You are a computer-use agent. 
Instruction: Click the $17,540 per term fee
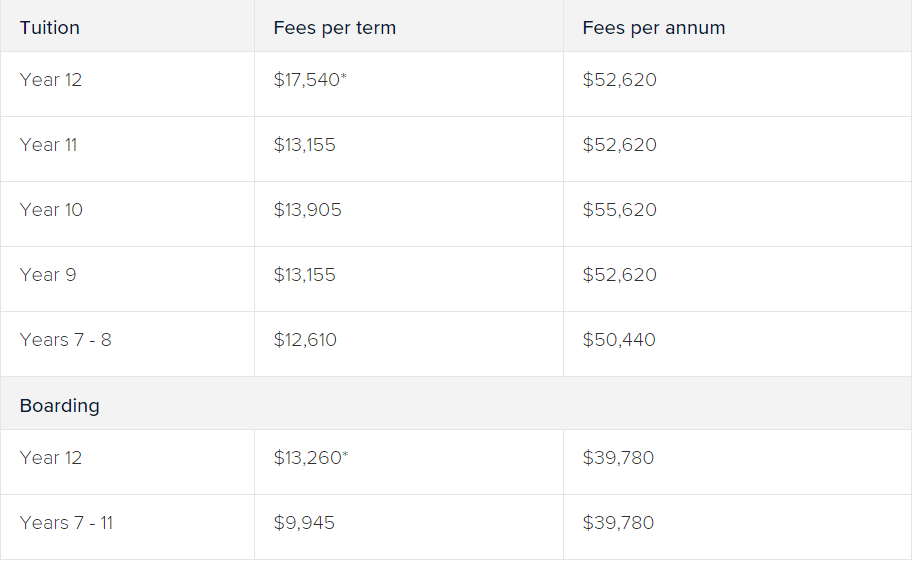[x=310, y=80]
